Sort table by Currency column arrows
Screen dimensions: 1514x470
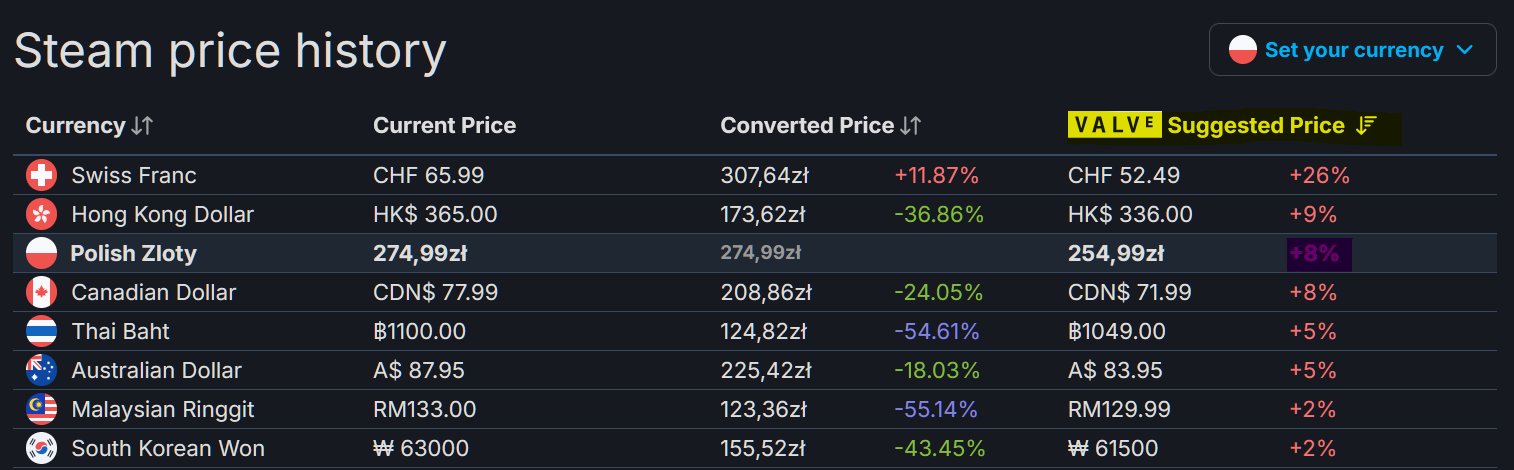click(142, 126)
